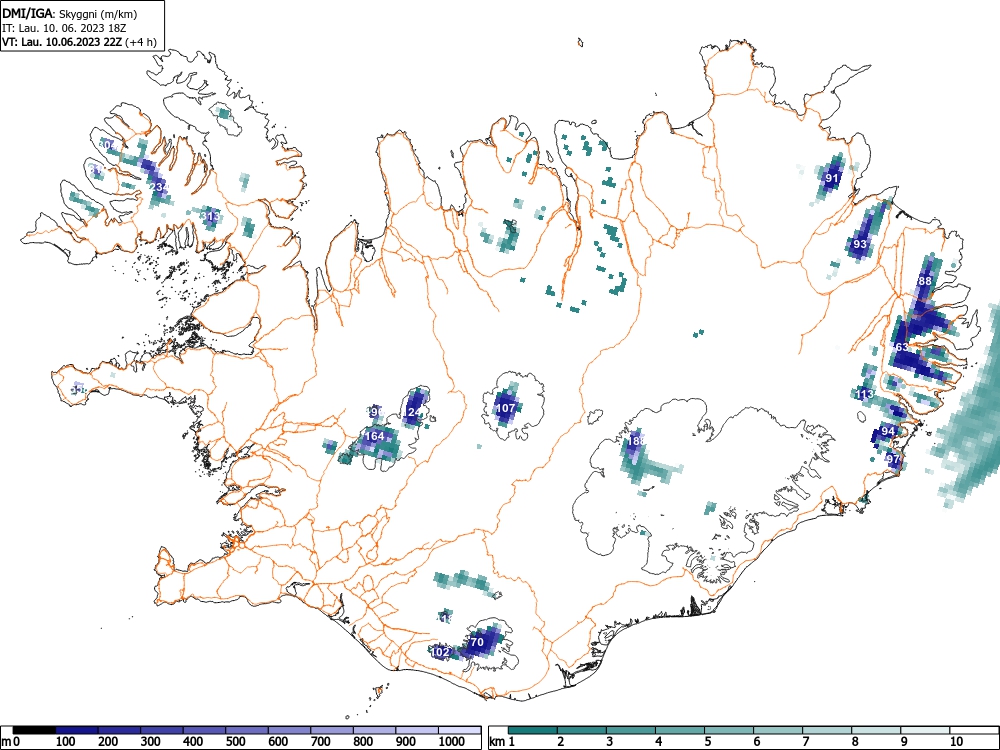Click the "DMI/IGA: Skyggni (m/km)" title line
This screenshot has height=750, width=1000.
70,13
